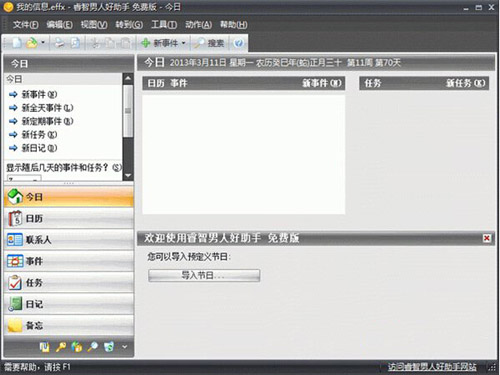Screen dimensions: 500x375
Task: Click the 新日记(D) link
Action: (39, 148)
